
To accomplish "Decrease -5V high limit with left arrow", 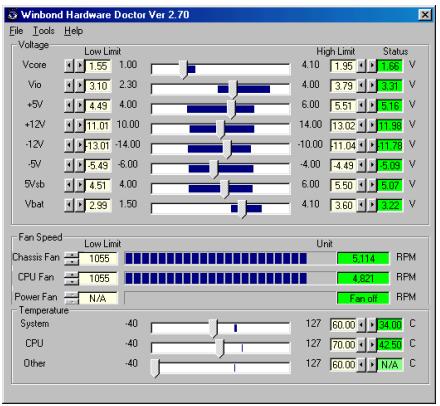I will [x=361, y=165].
